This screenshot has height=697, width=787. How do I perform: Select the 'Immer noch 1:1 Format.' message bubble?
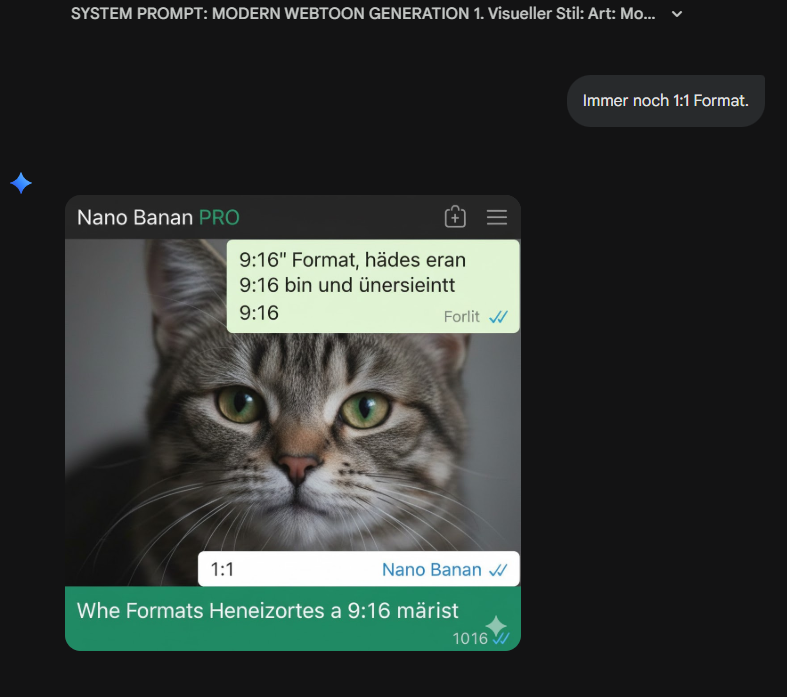coord(665,101)
